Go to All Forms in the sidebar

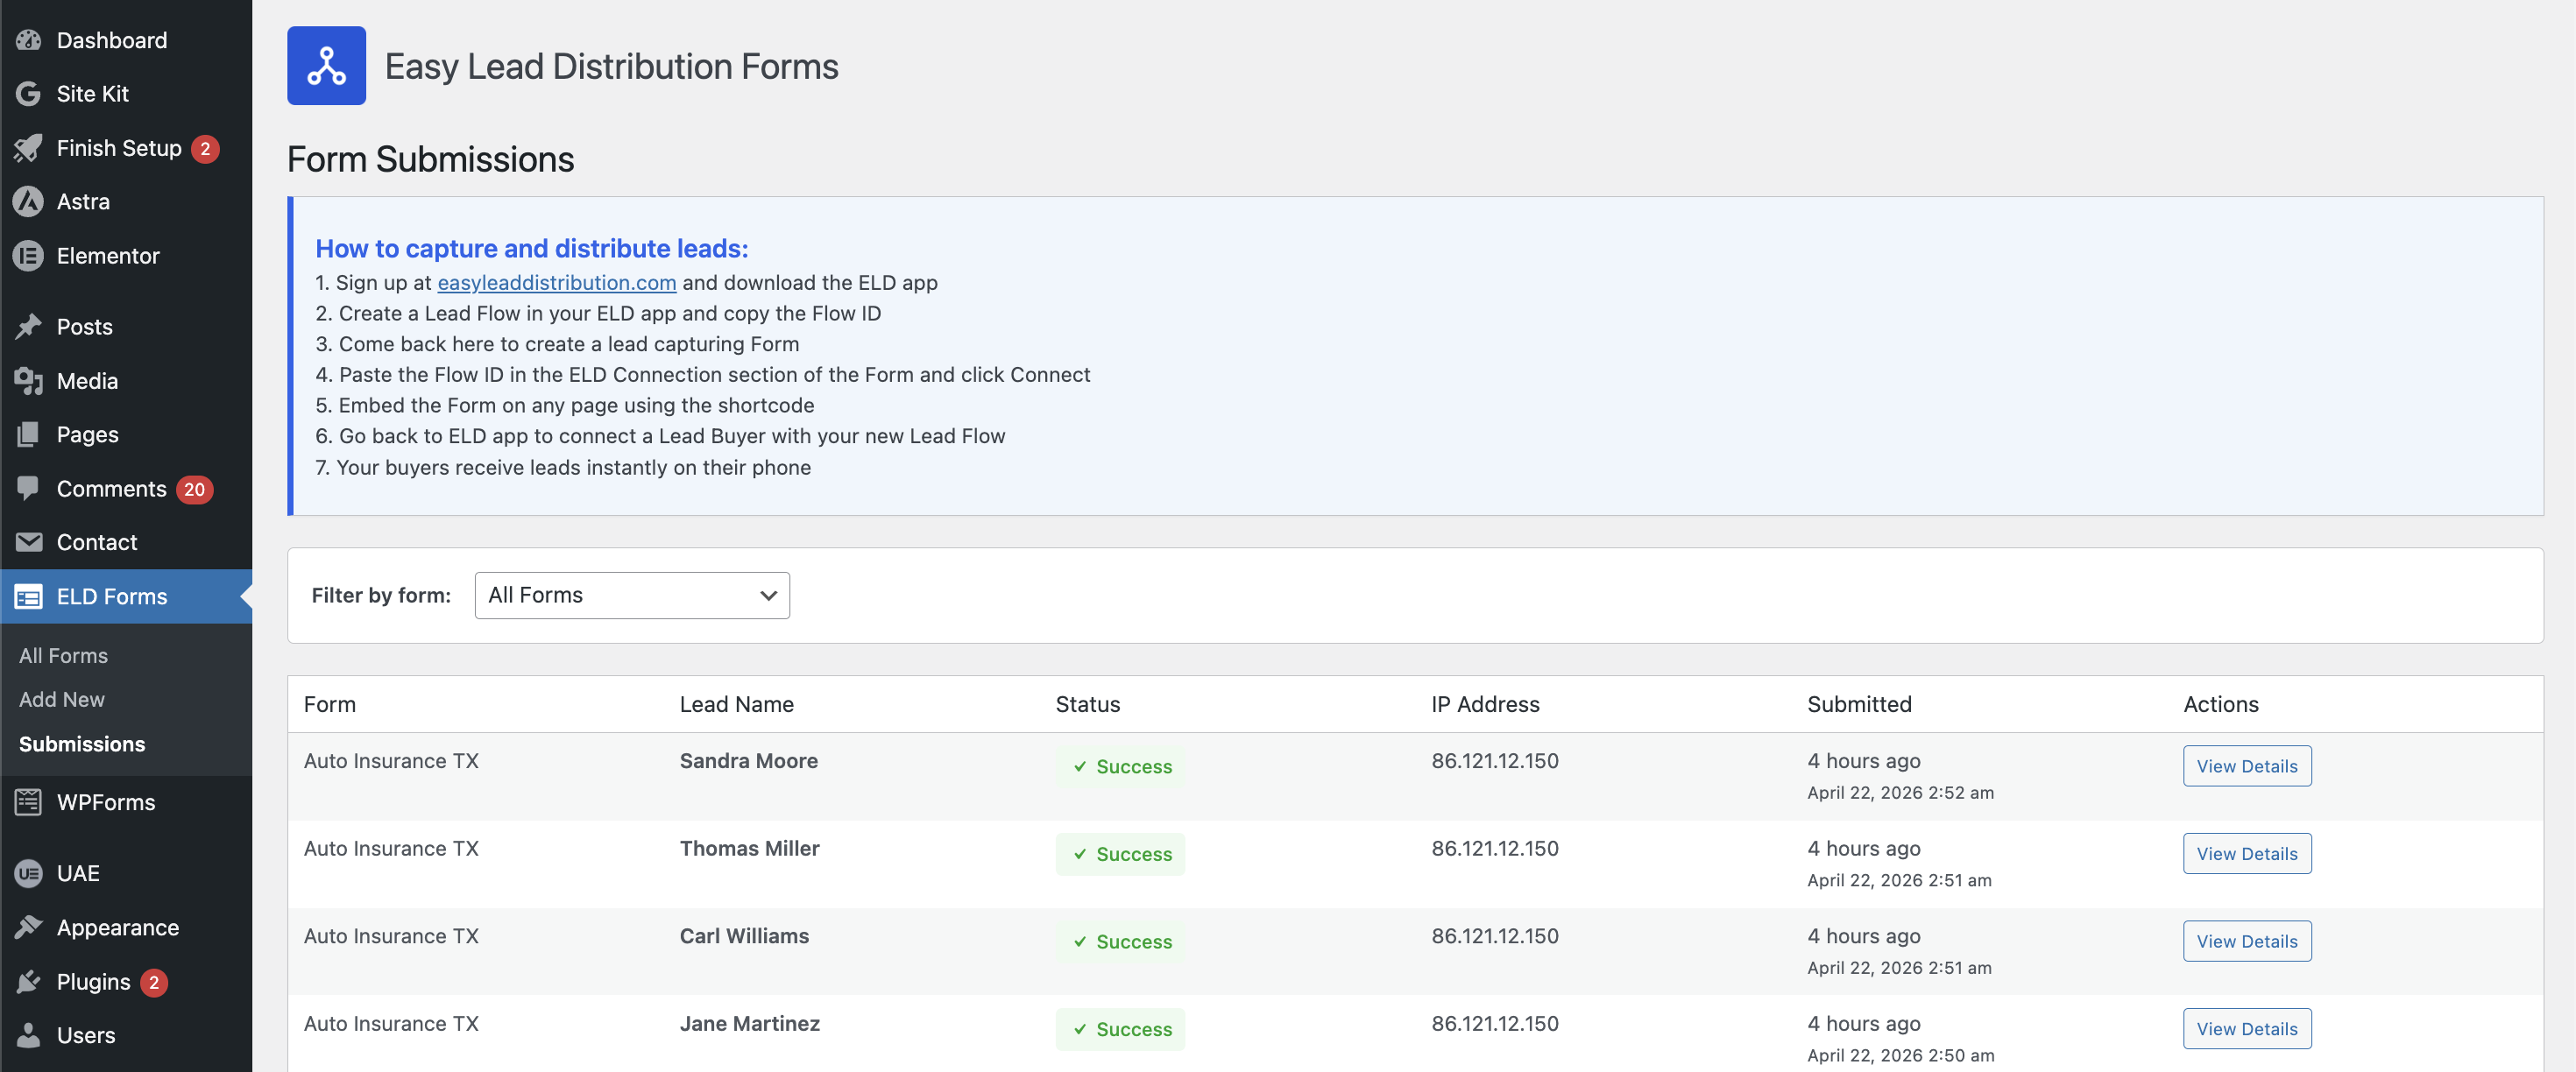click(63, 655)
